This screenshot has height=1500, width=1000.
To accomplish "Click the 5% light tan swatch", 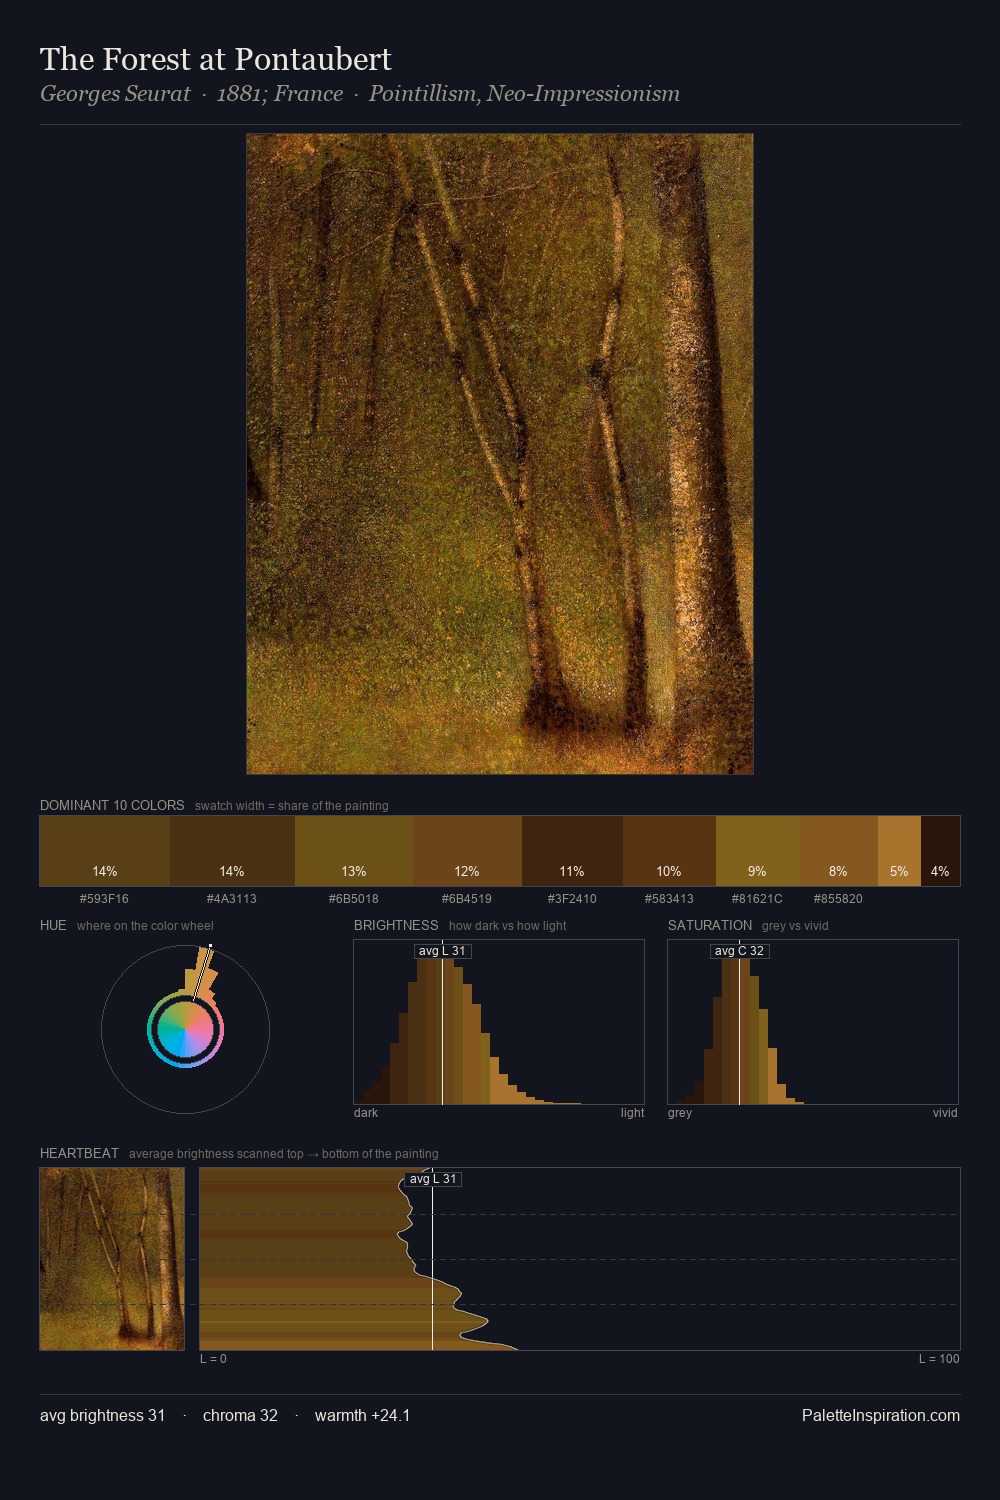I will (899, 851).
